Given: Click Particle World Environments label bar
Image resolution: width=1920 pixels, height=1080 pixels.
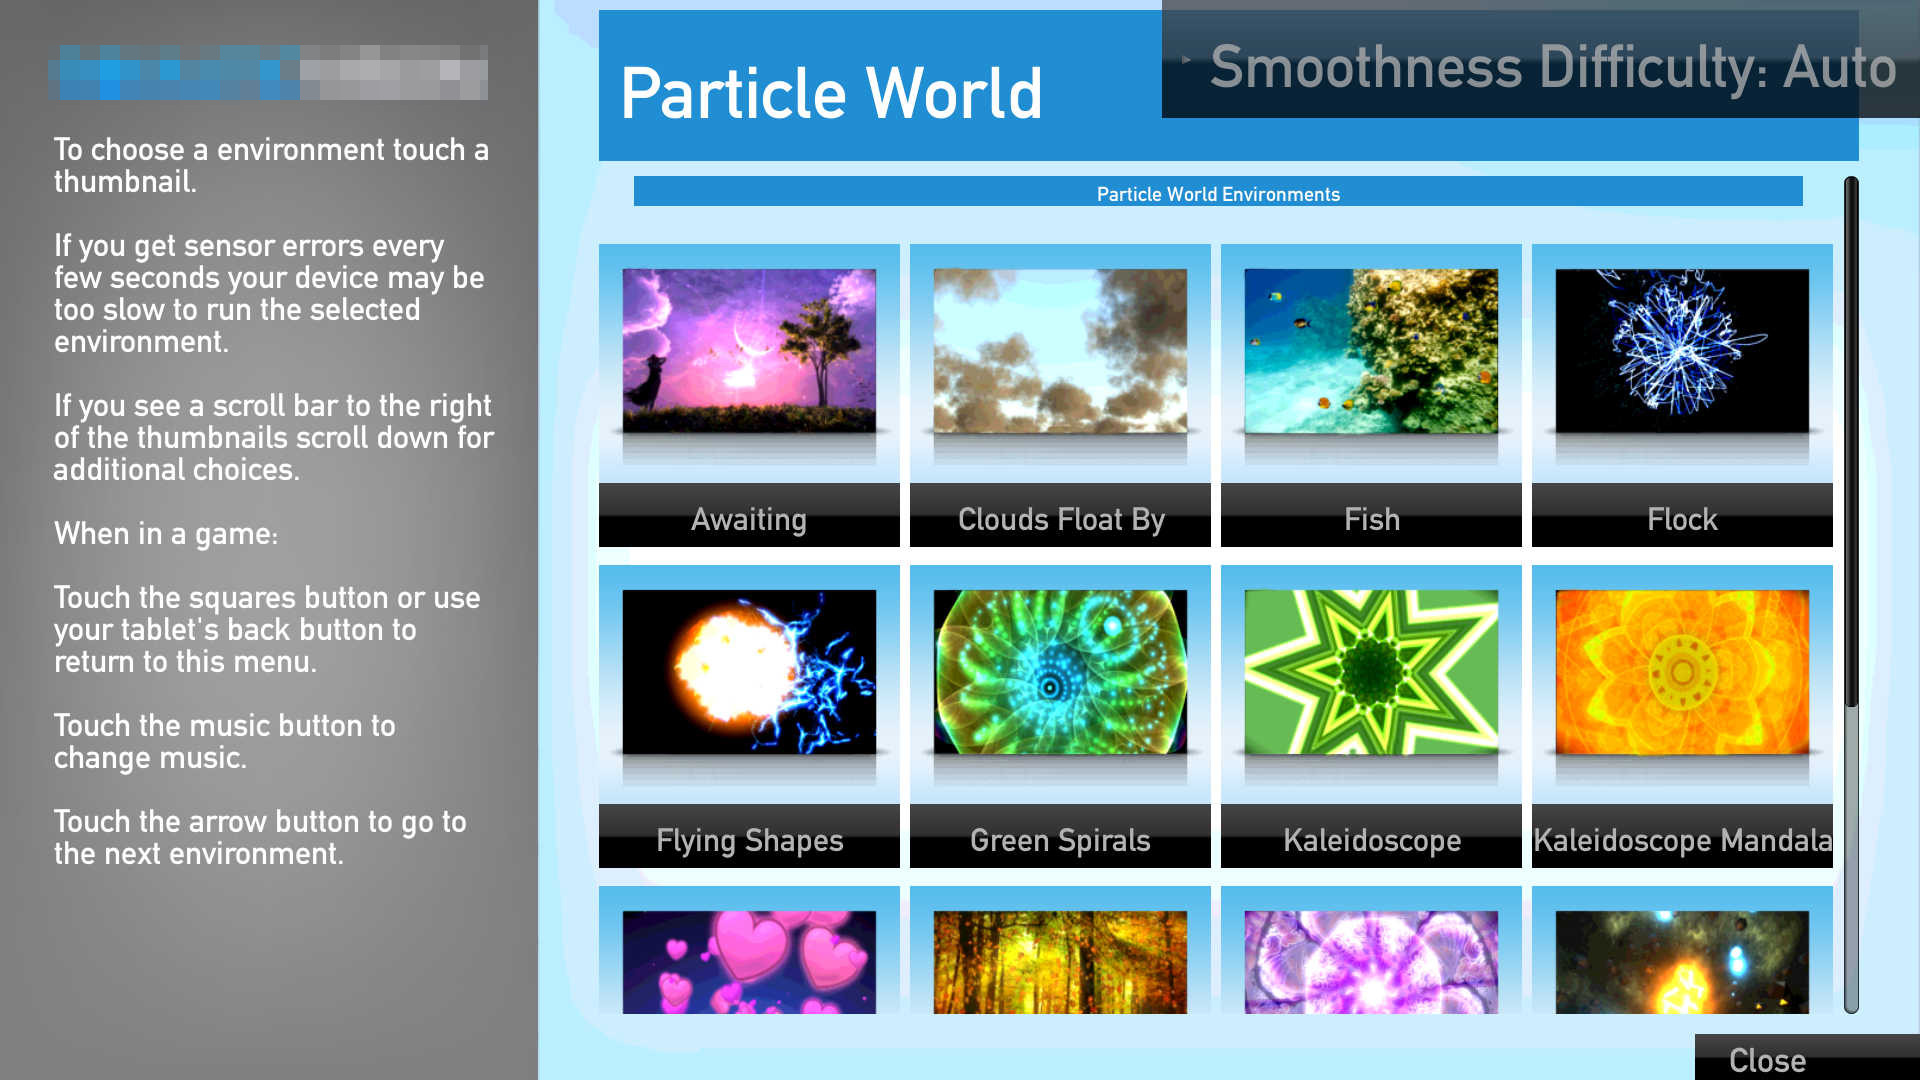Looking at the screenshot, I should pos(1215,194).
